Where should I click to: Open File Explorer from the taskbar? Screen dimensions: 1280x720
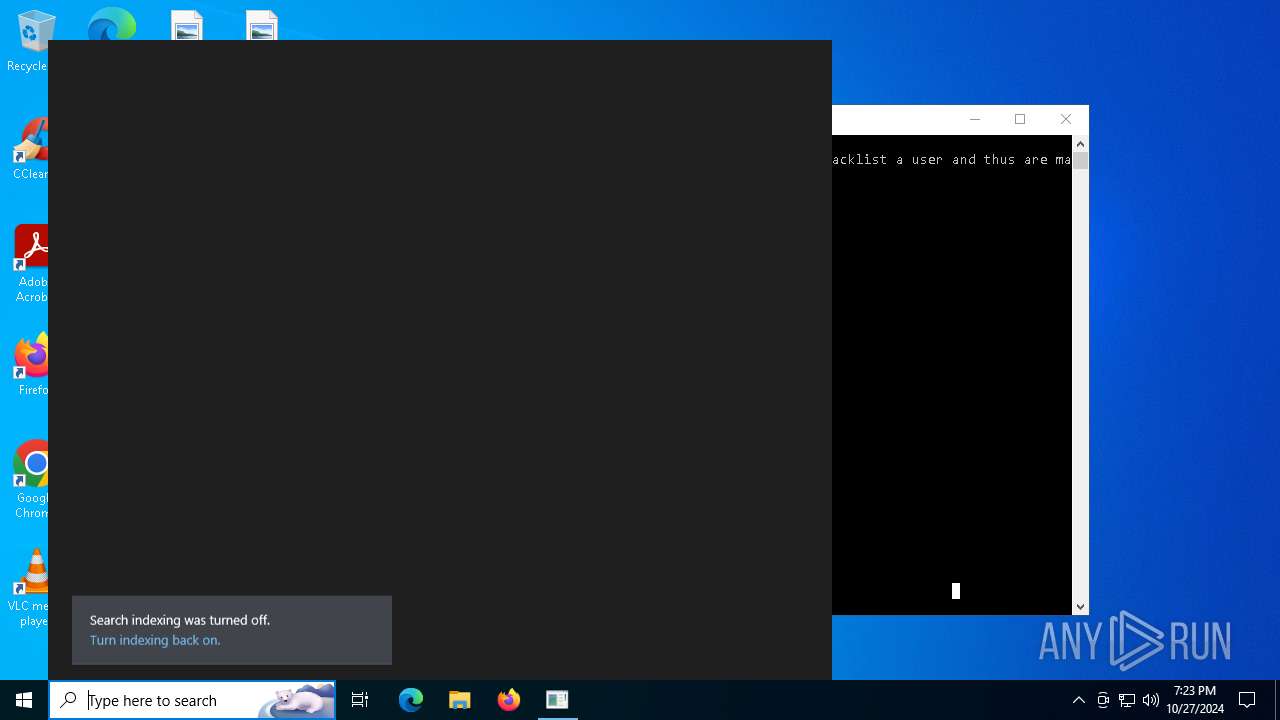coord(460,700)
